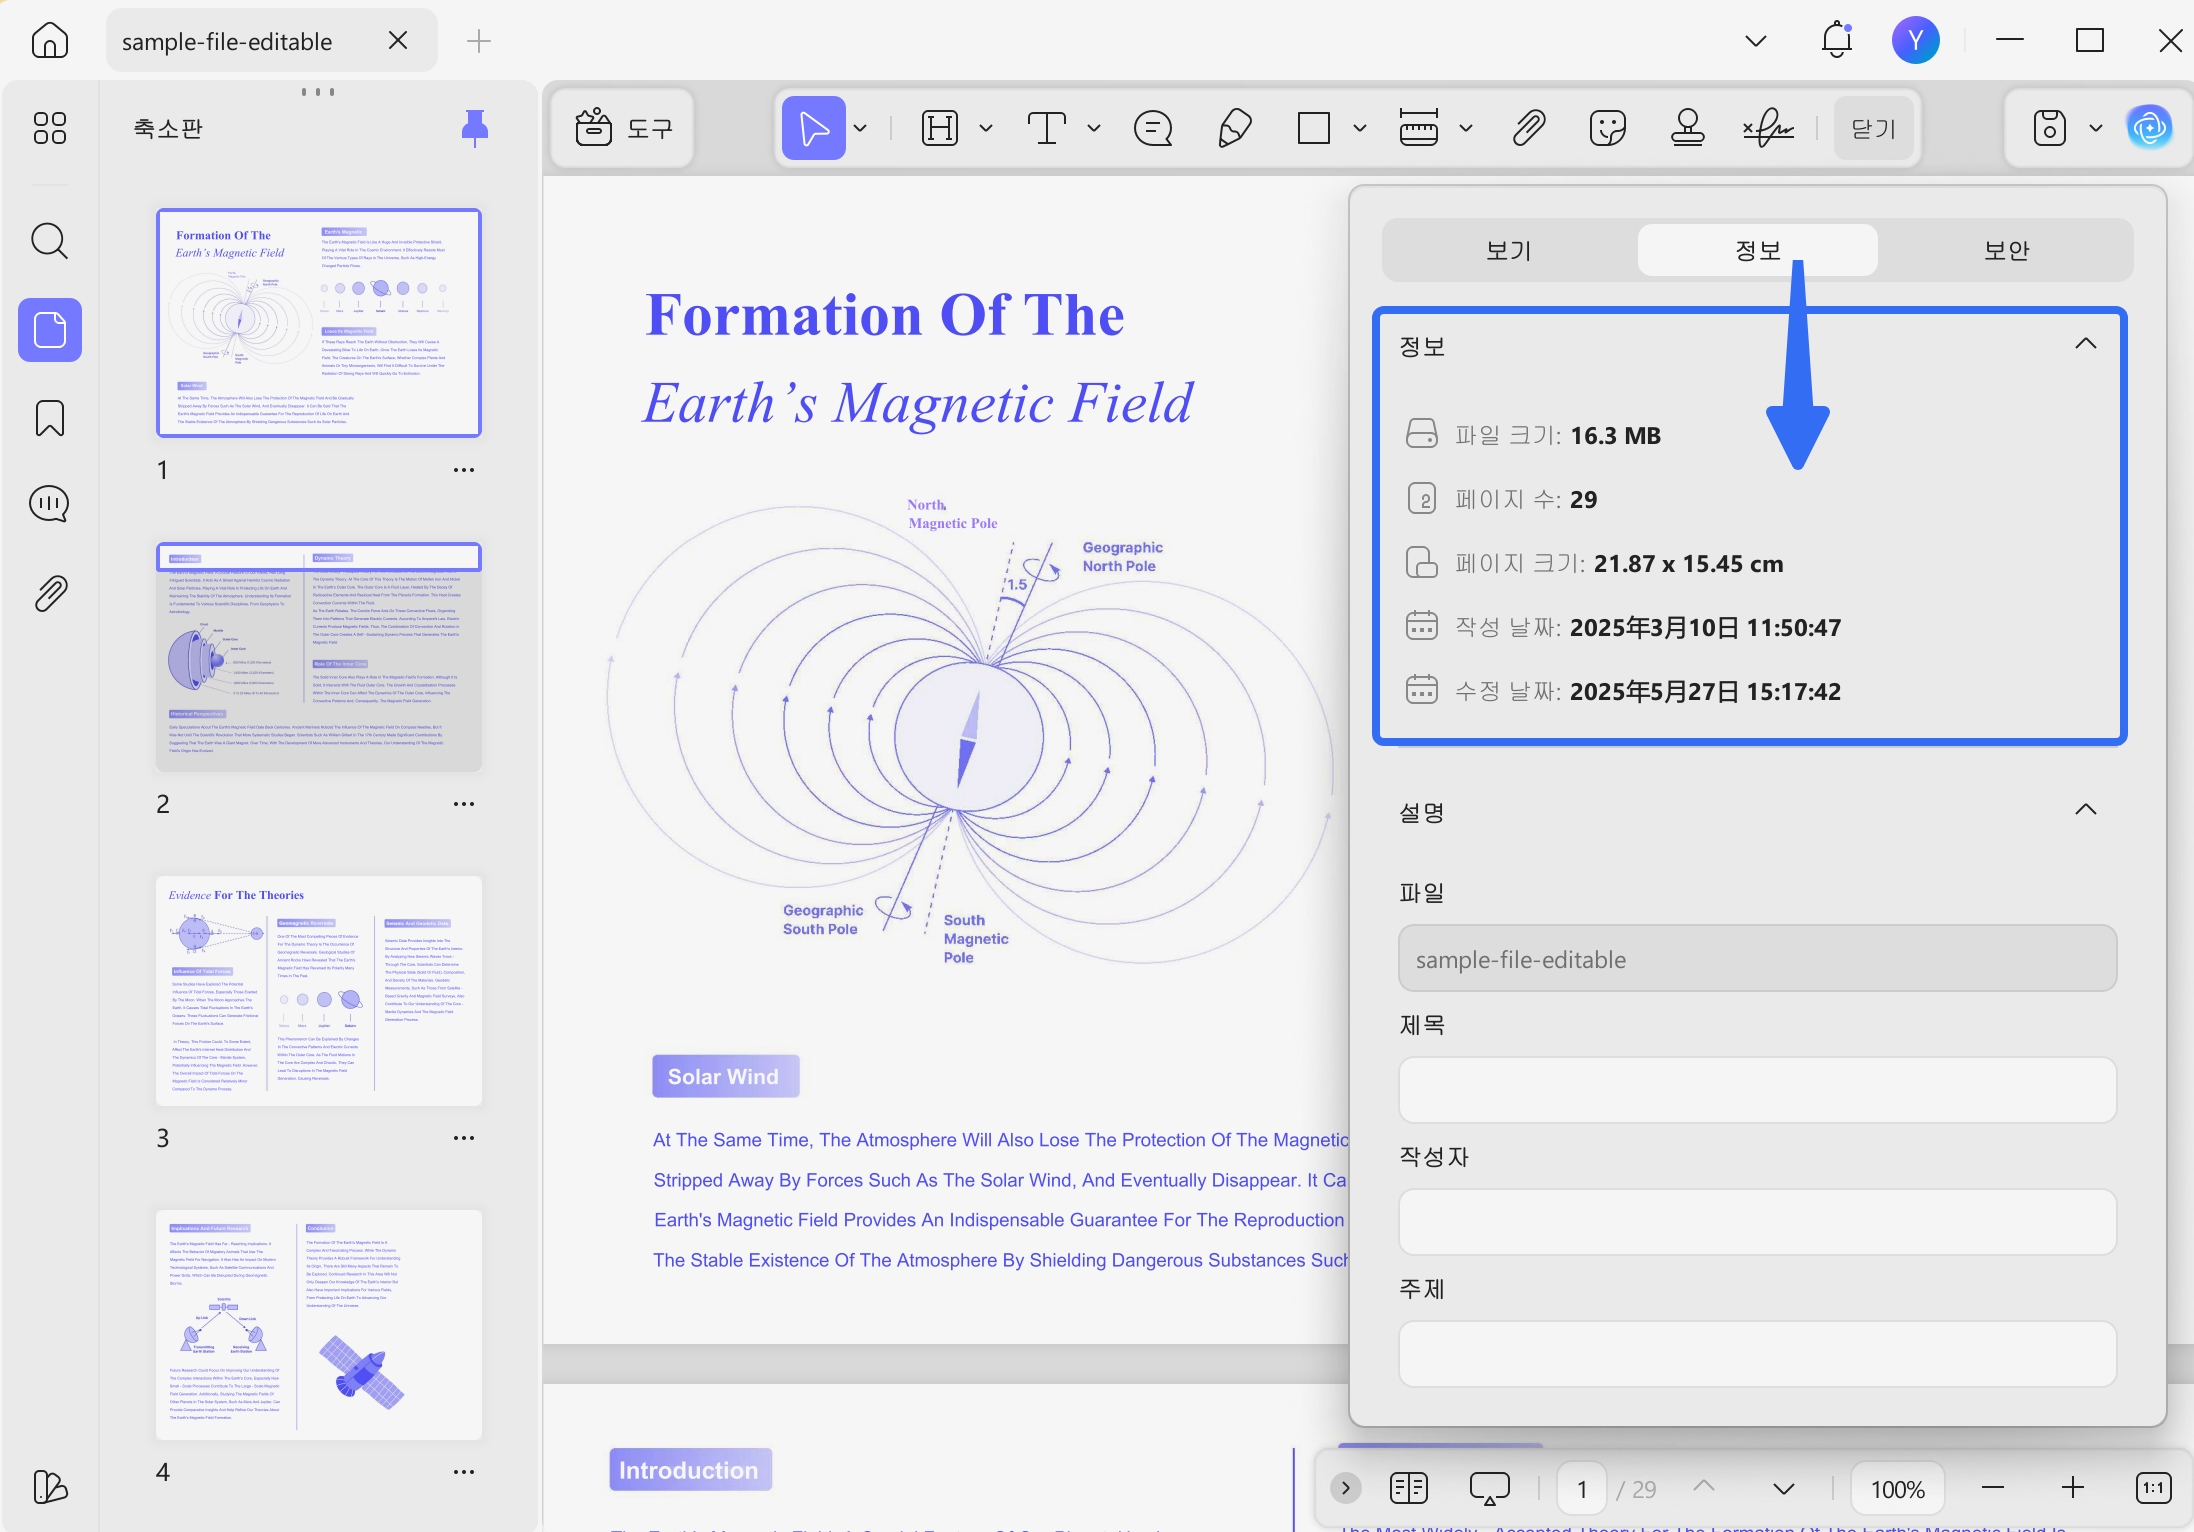2194x1532 pixels.
Task: Click the 제목 title input field
Action: click(x=1757, y=1090)
